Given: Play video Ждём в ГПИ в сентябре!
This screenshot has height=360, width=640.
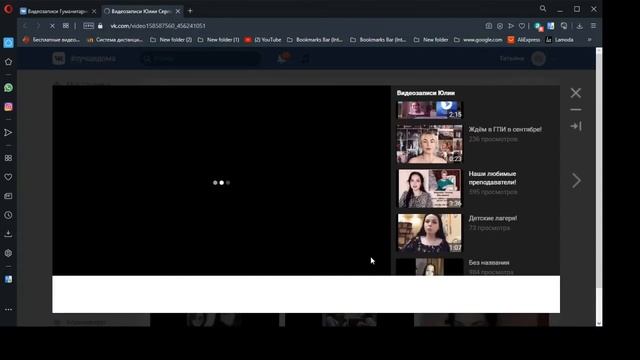Looking at the screenshot, I should tap(429, 144).
